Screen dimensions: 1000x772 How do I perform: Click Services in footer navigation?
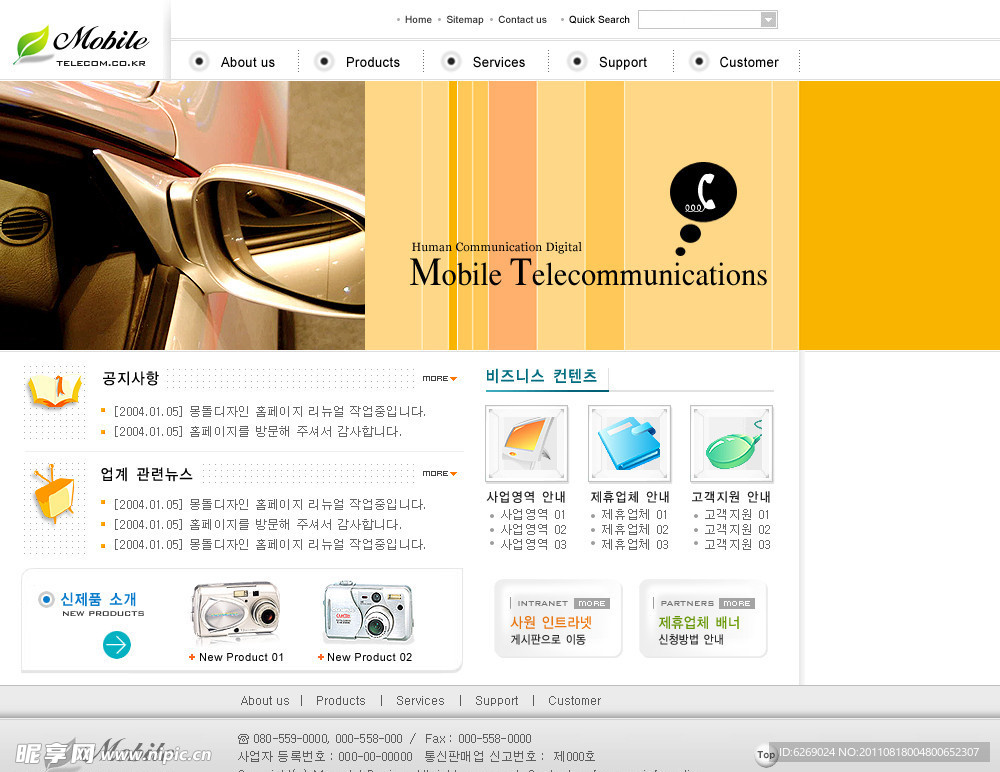pos(420,701)
